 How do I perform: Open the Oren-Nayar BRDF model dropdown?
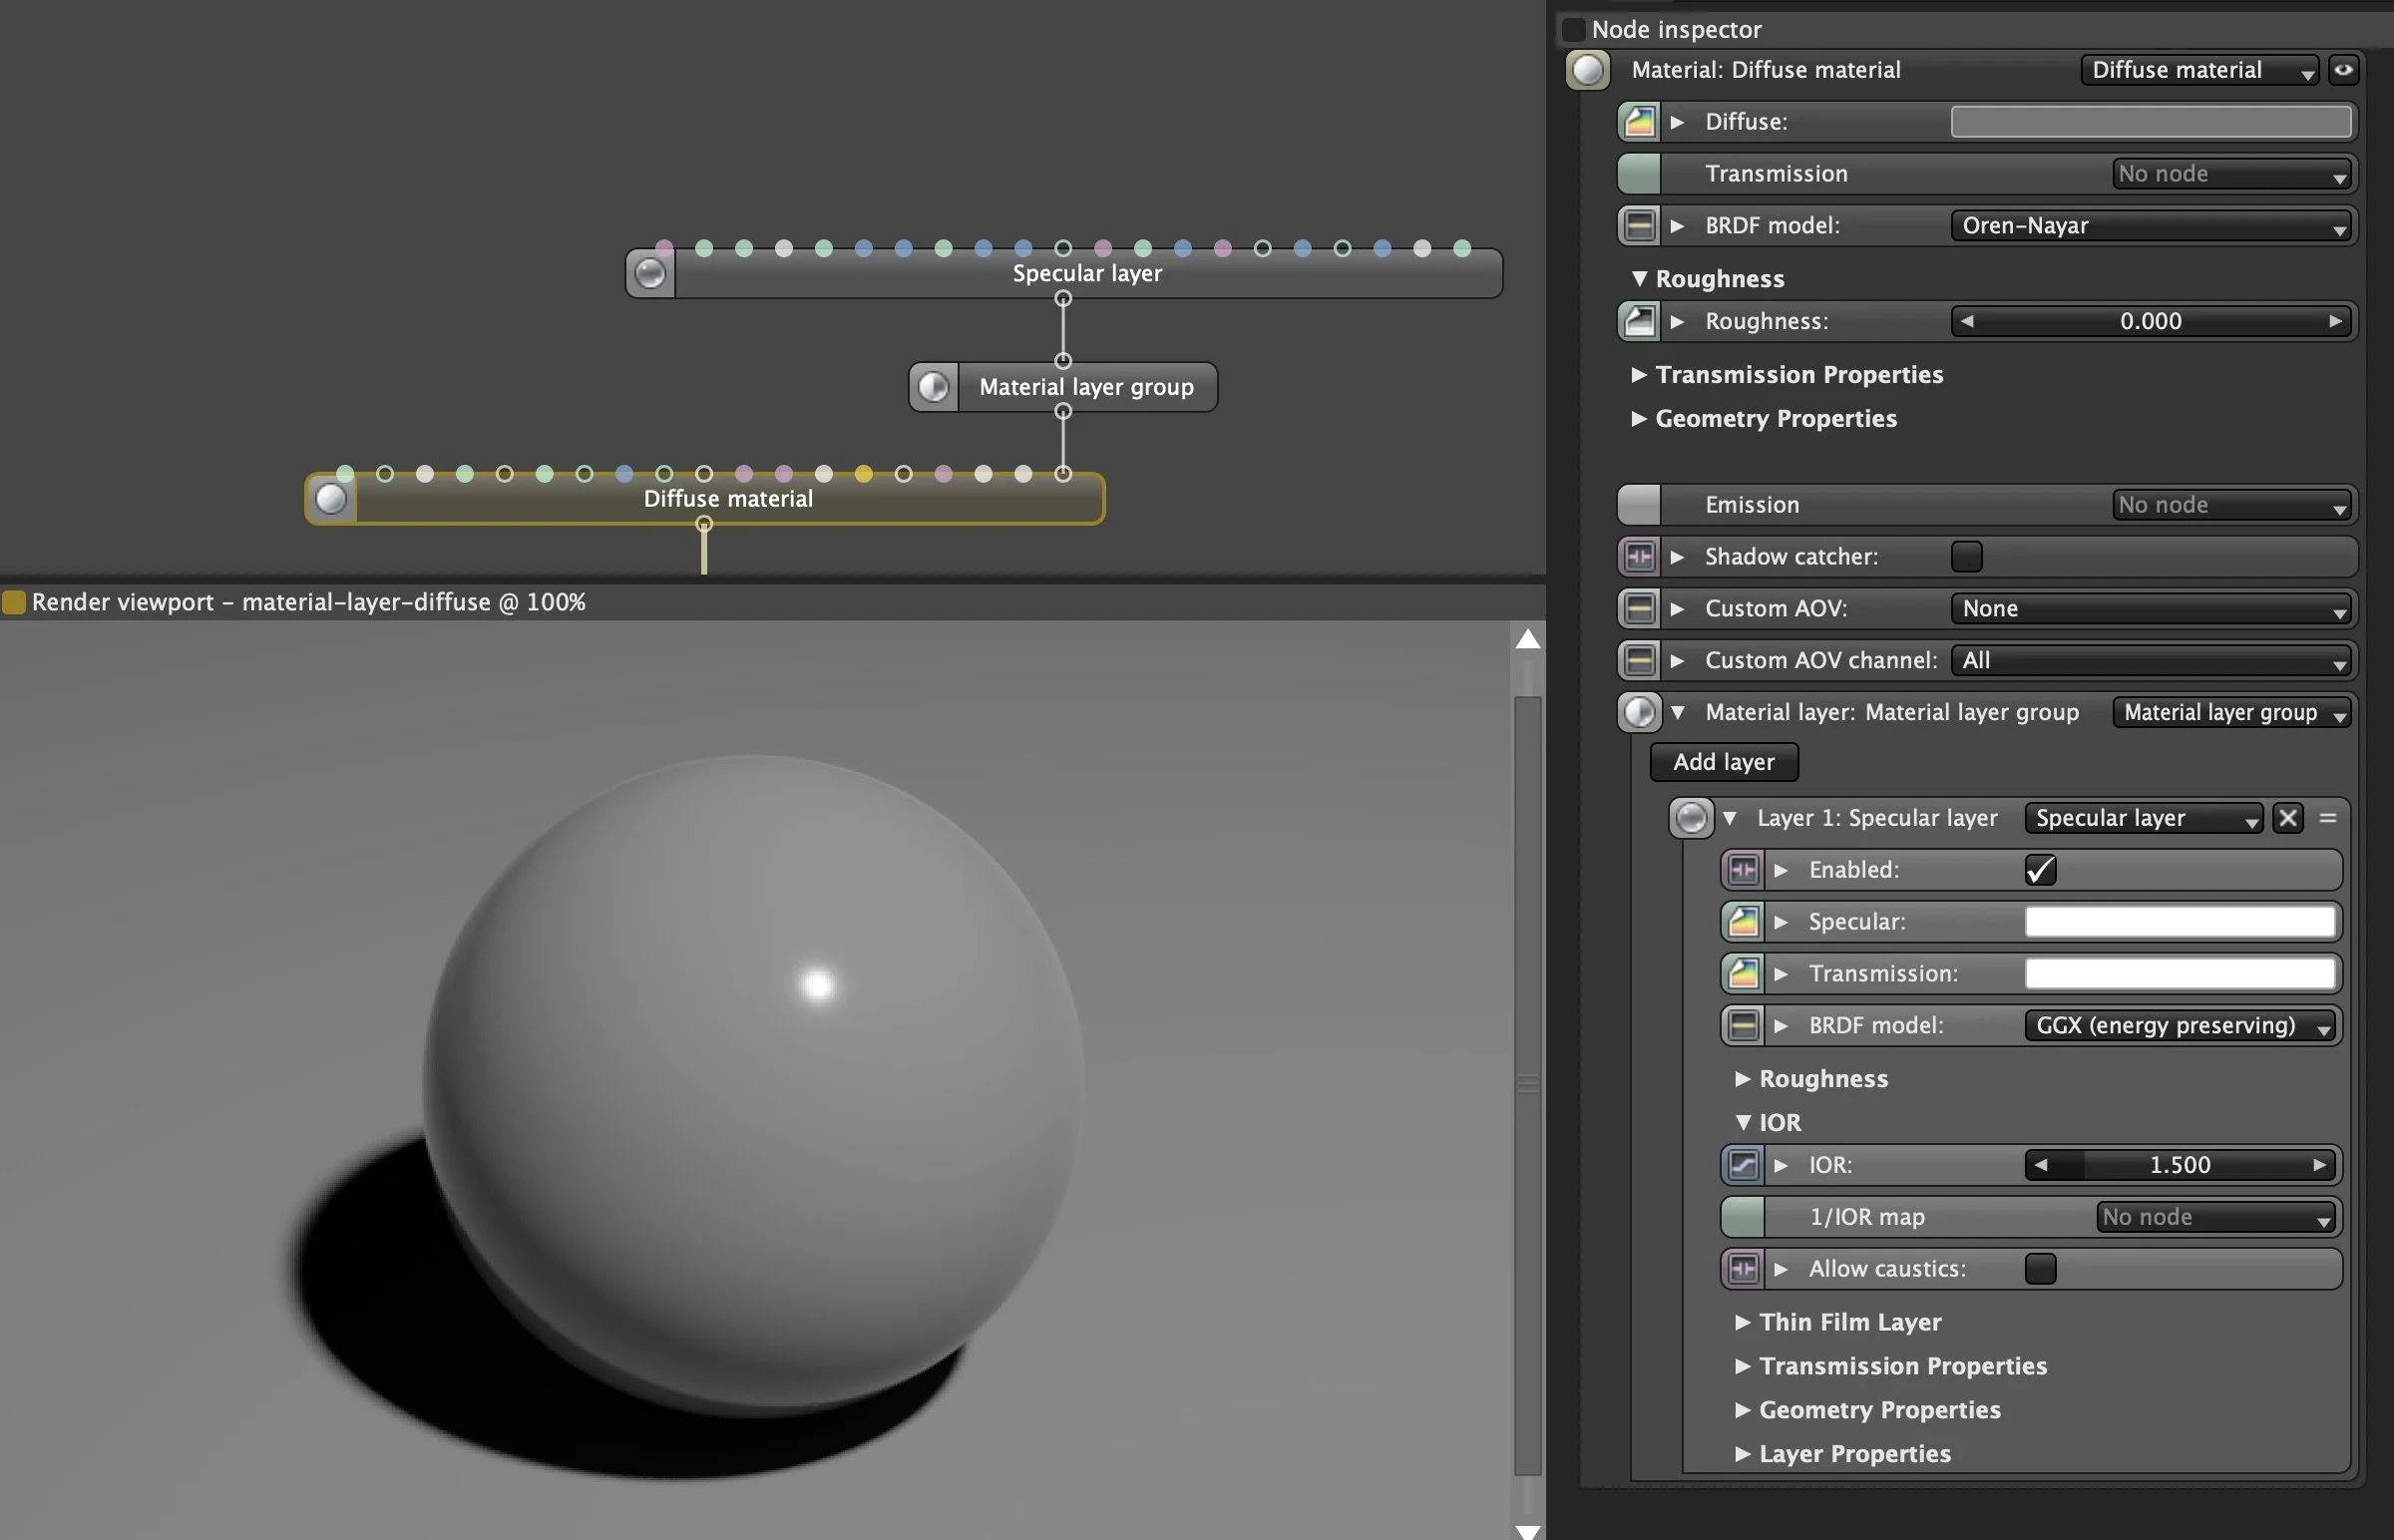[2150, 226]
